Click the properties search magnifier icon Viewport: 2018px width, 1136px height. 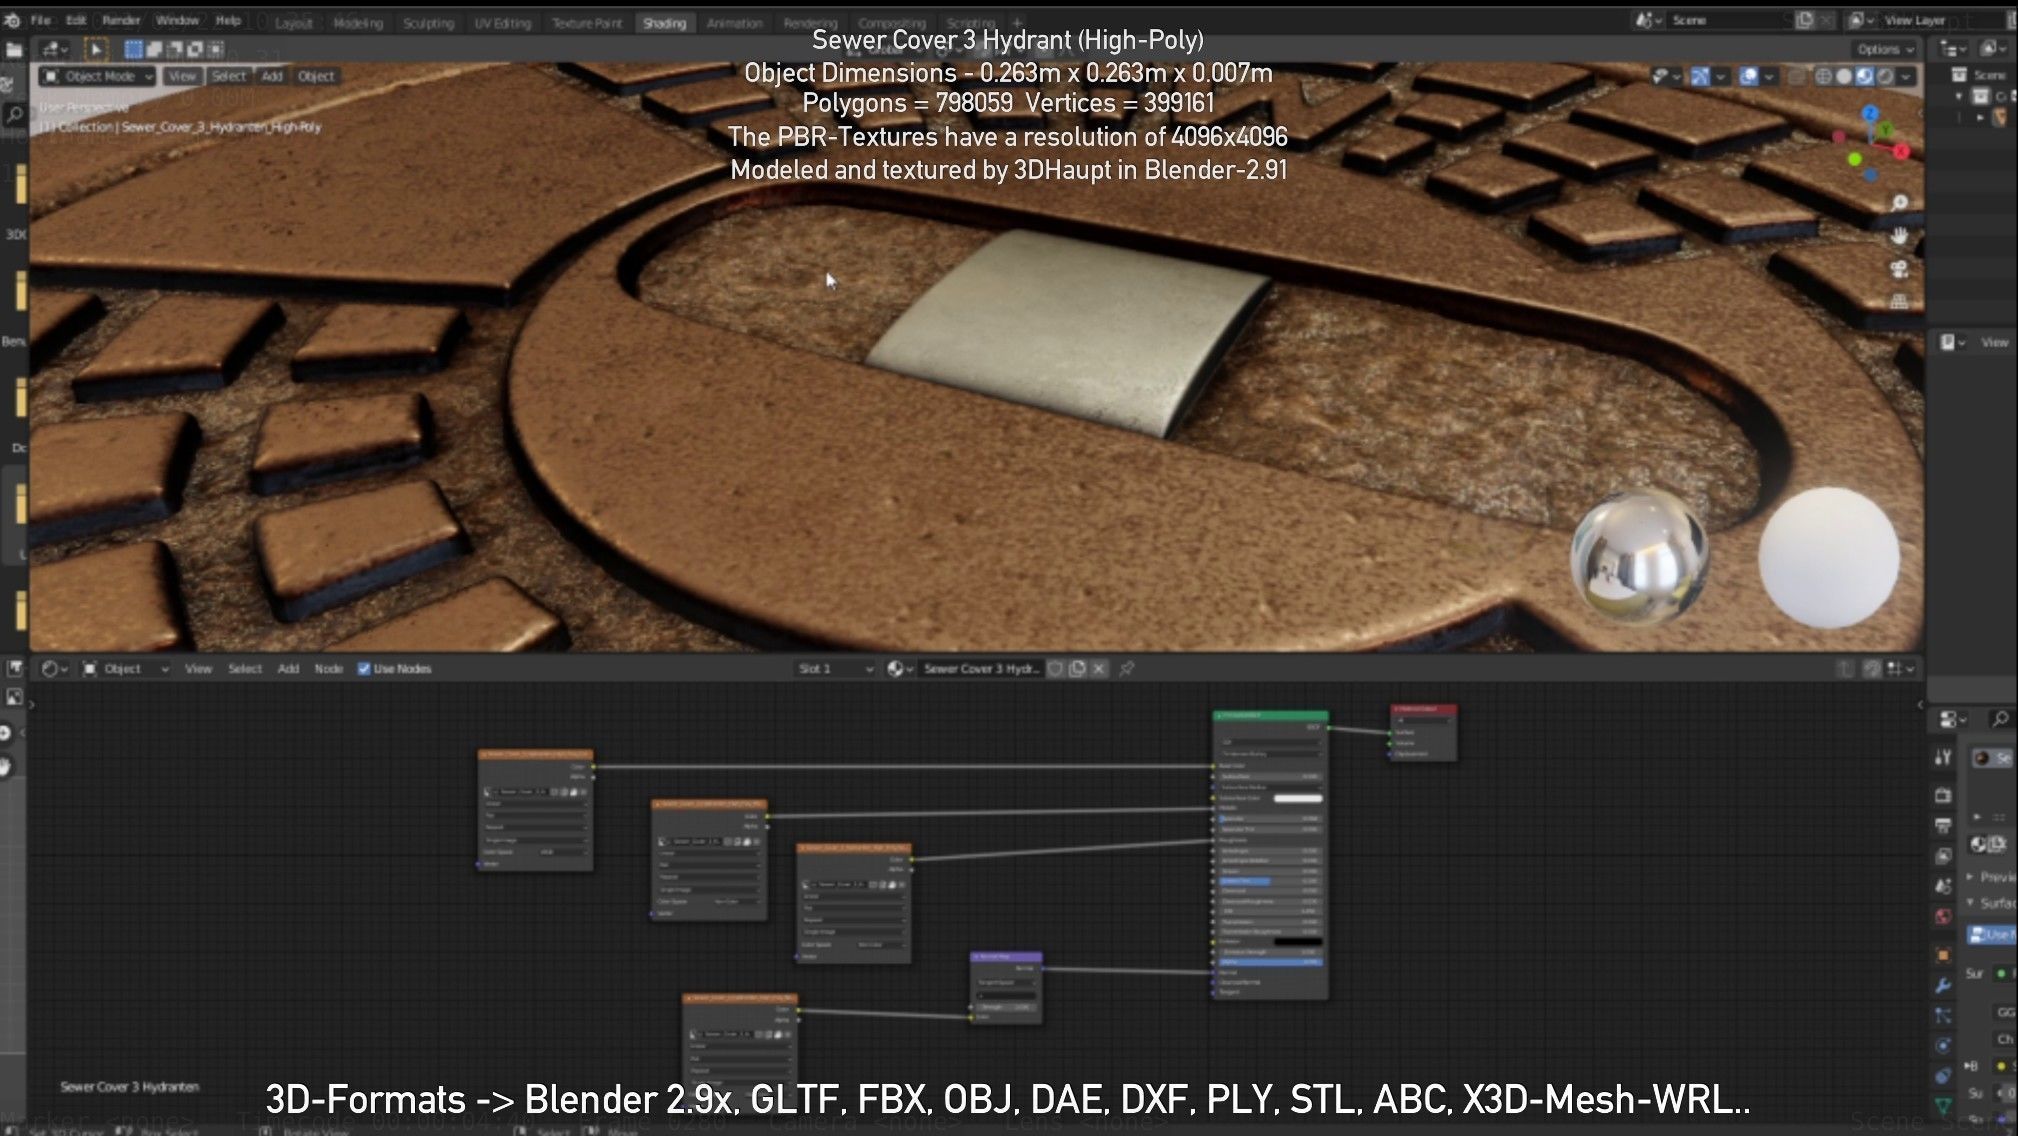[2000, 719]
